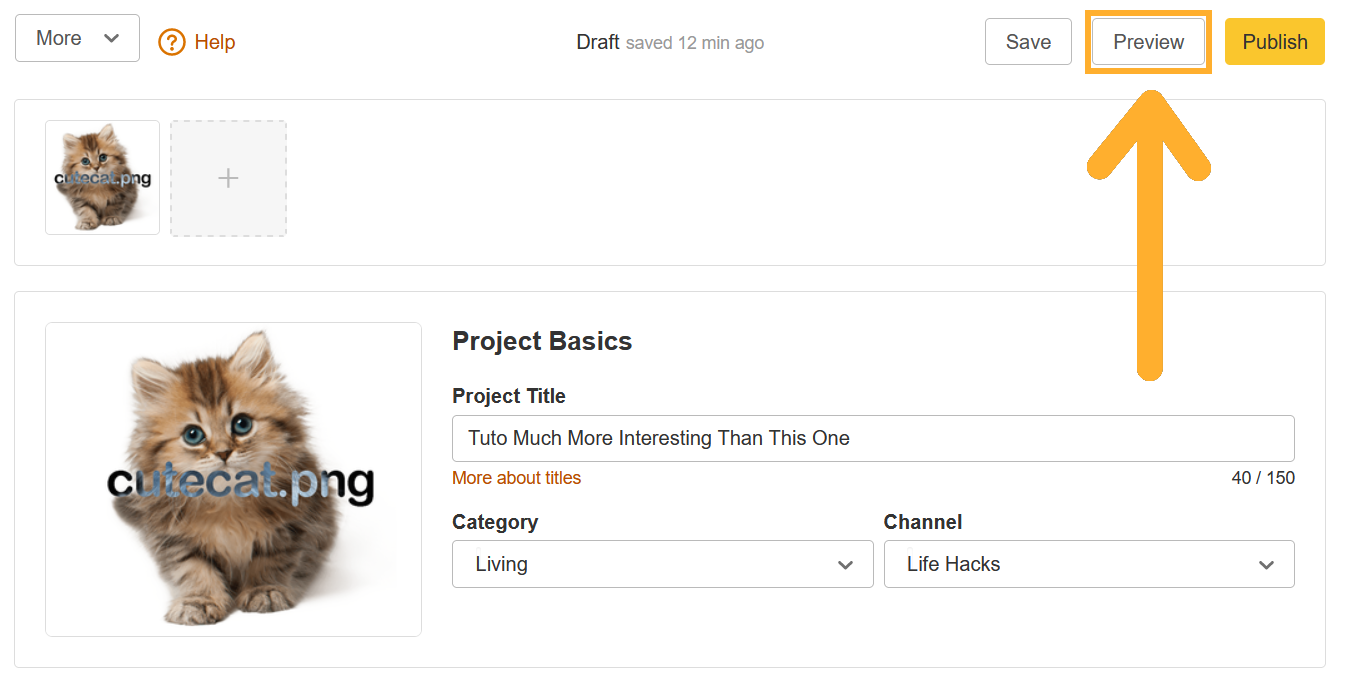Follow the More about titles link
Screen dimensions: 1346x684
(x=516, y=478)
